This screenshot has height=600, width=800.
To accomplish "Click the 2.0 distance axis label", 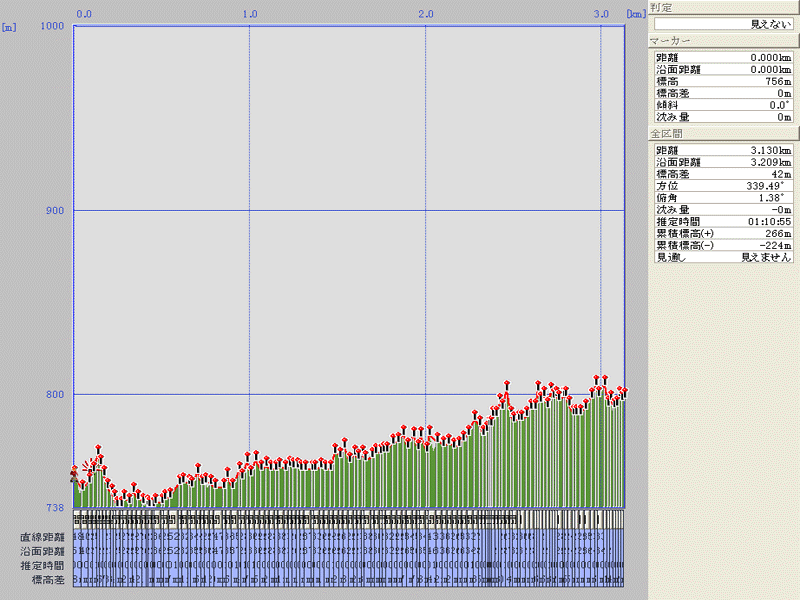I will point(426,14).
